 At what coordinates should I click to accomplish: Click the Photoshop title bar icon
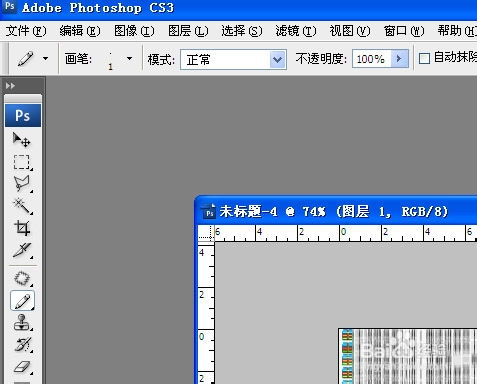pyautogui.click(x=9, y=7)
